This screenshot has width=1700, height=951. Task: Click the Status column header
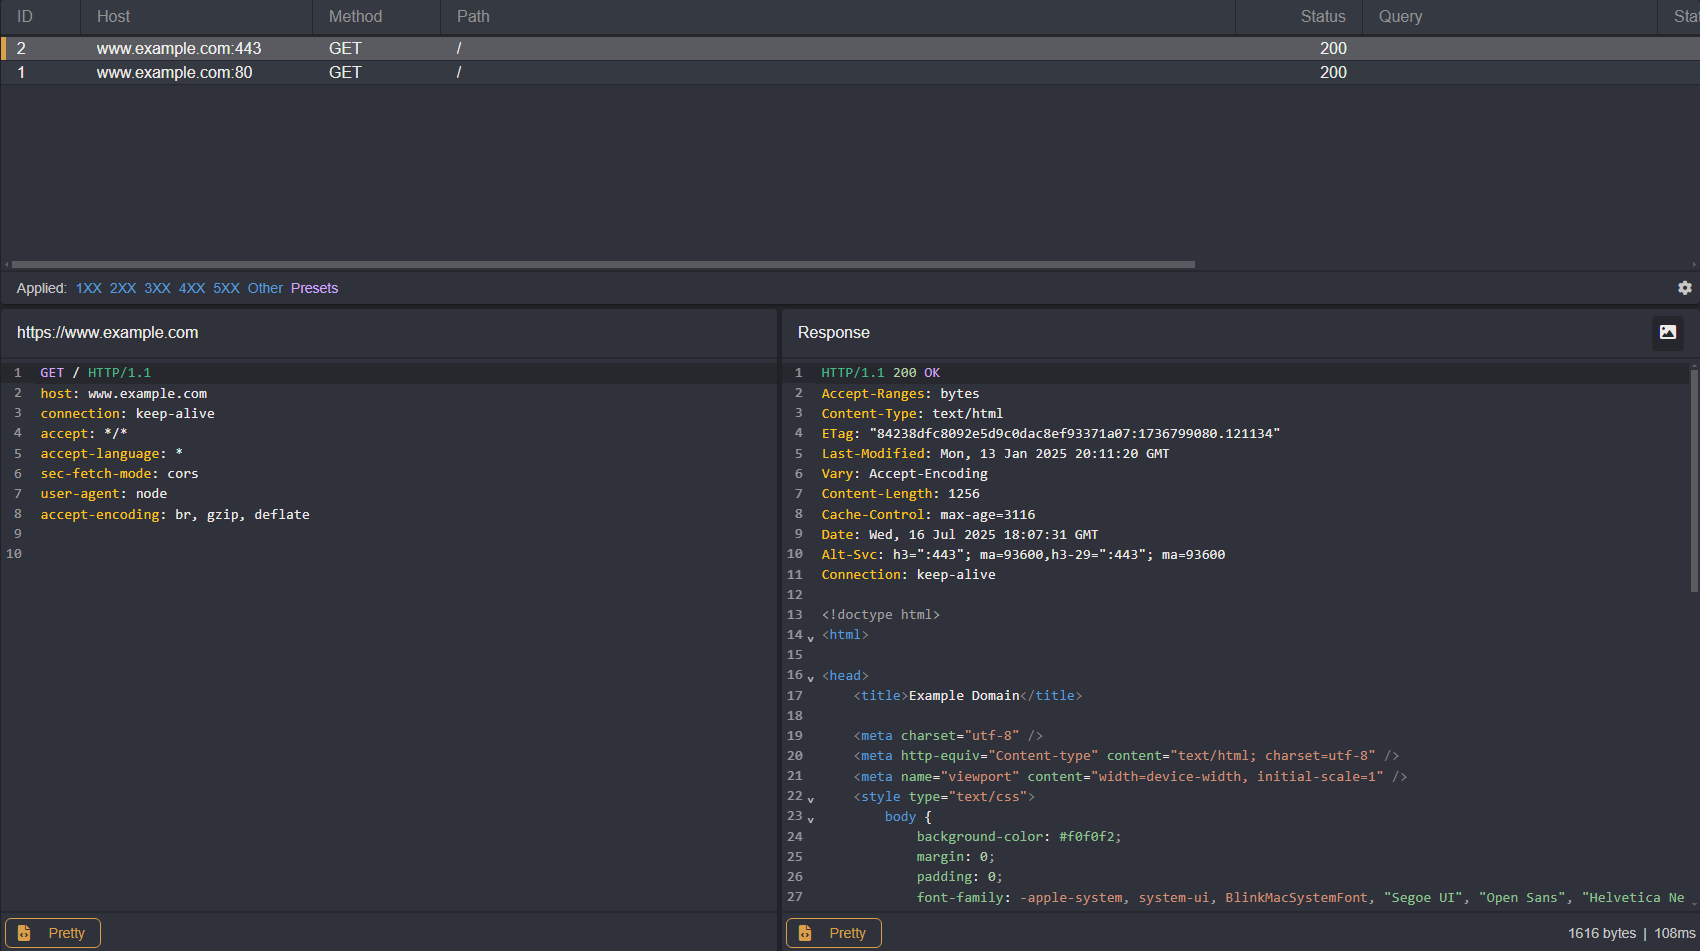[x=1322, y=16]
